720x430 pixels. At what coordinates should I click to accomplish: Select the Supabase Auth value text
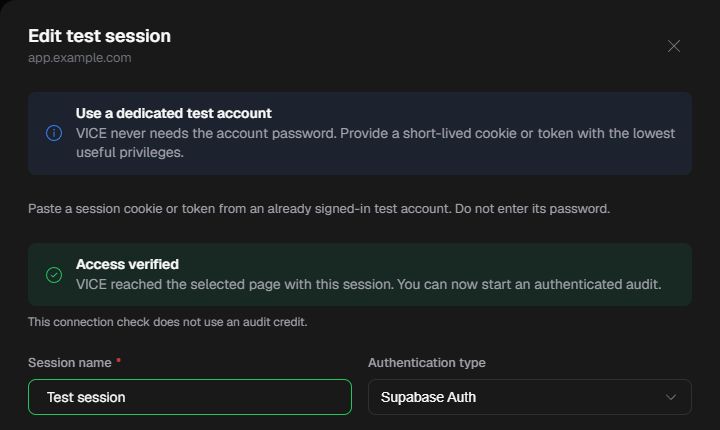point(428,397)
